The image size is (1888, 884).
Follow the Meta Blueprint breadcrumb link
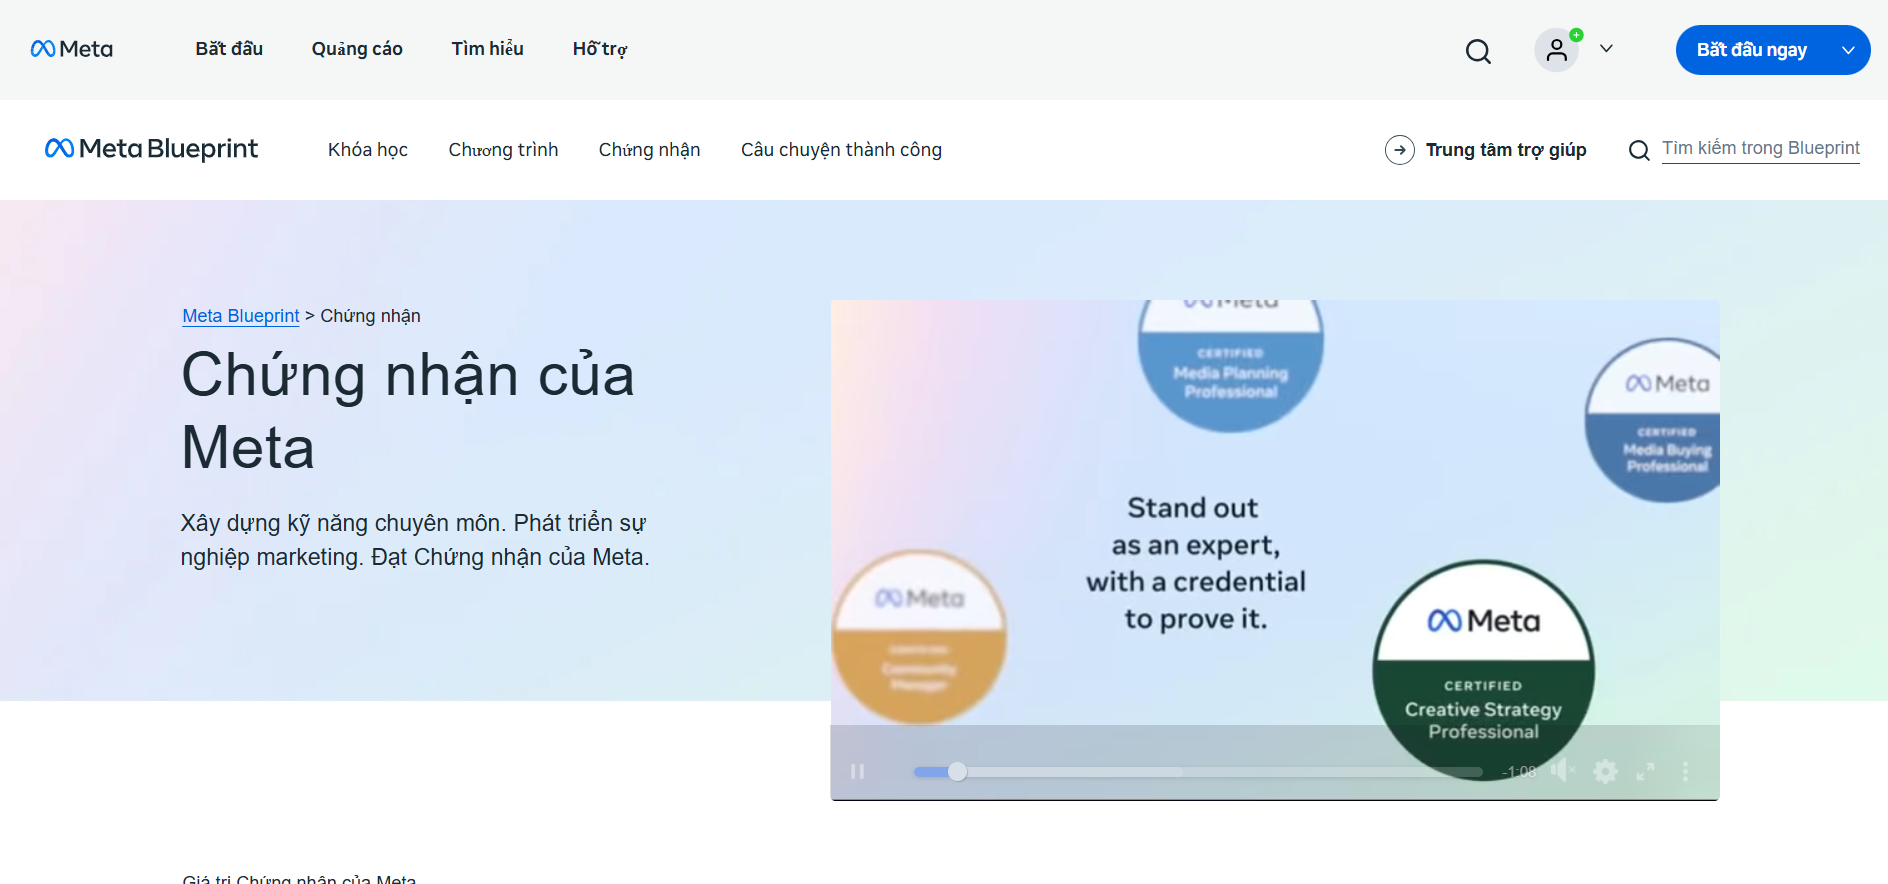[x=241, y=316]
